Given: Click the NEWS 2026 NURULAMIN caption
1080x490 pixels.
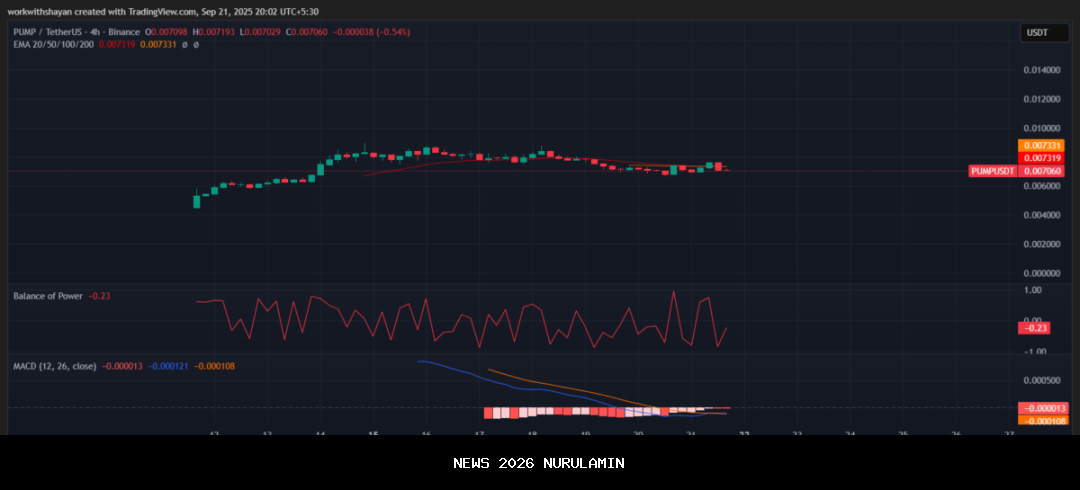Looking at the screenshot, I should click(x=539, y=463).
